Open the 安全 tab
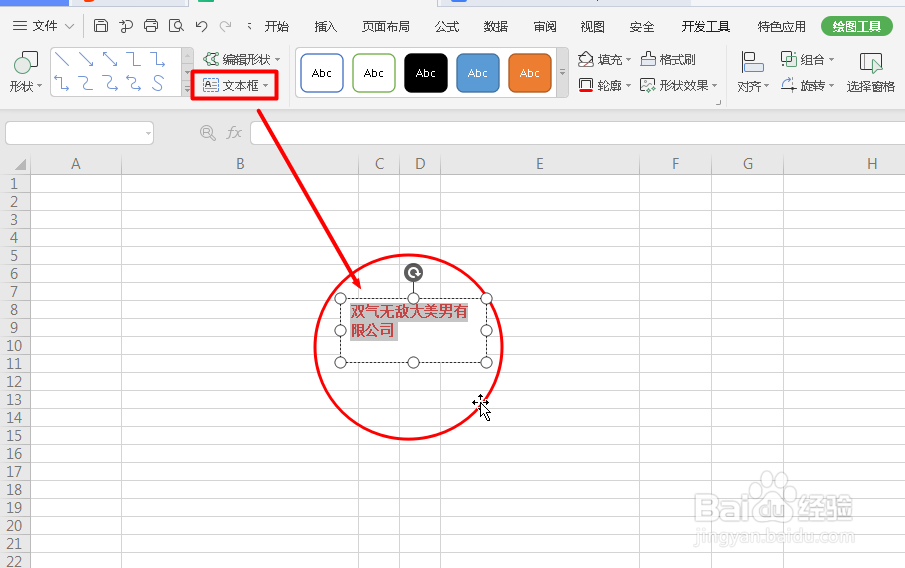The height and width of the screenshot is (568, 905). [x=642, y=27]
